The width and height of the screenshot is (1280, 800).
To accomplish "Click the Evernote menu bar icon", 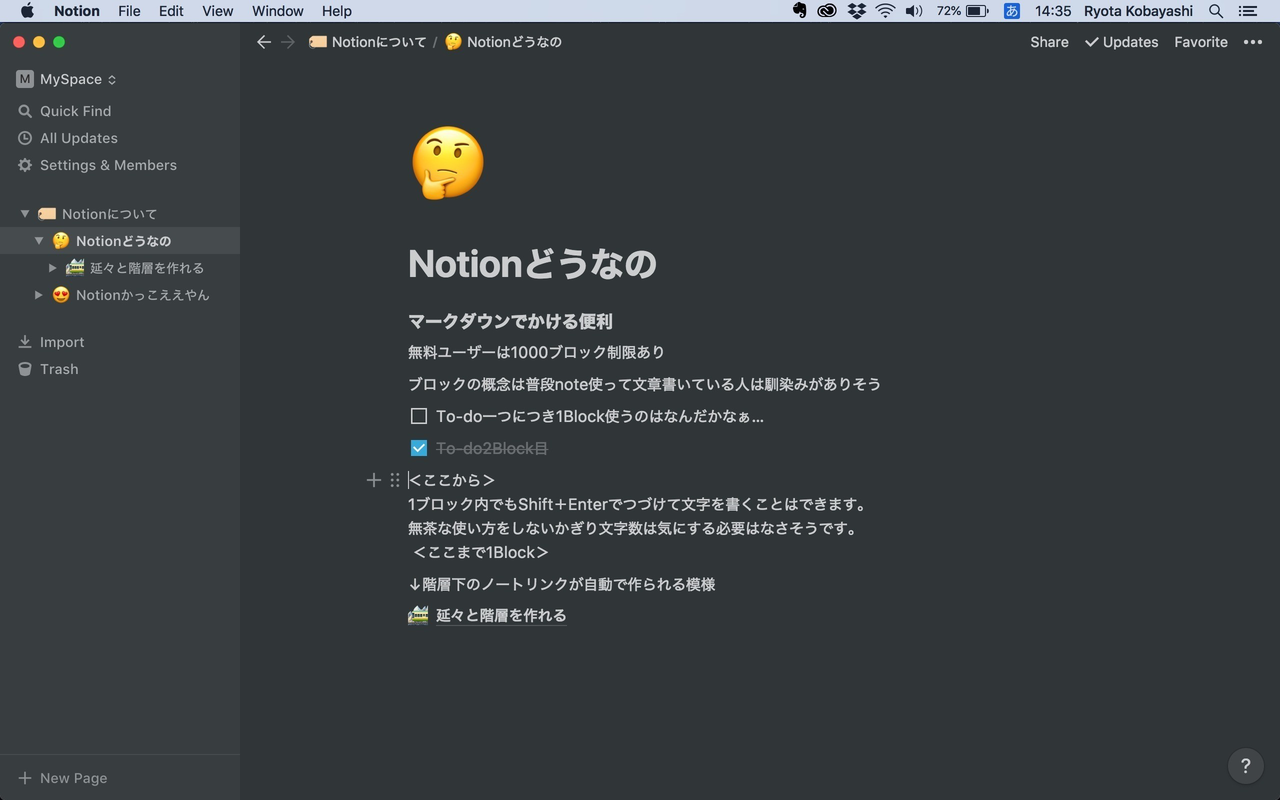I will coord(799,11).
